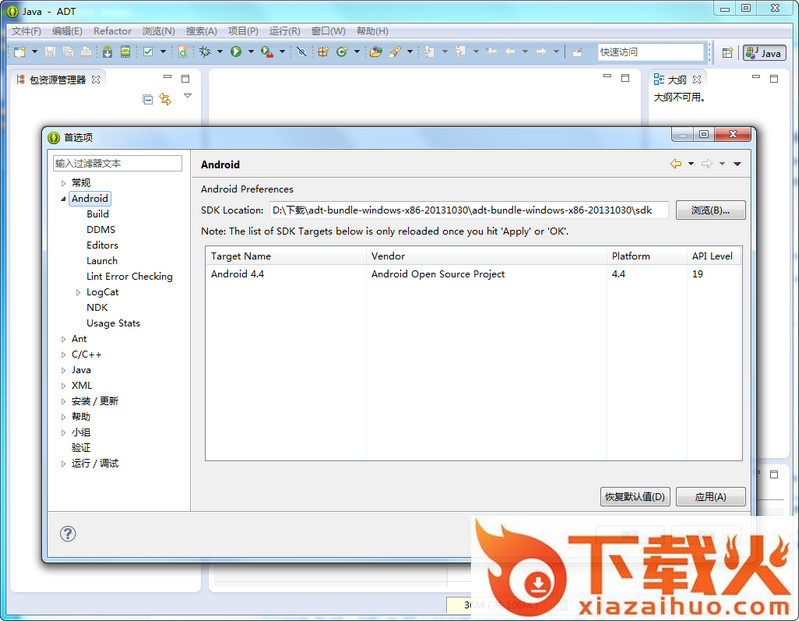
Task: Expand the C/C++ preferences category
Action: 63,355
